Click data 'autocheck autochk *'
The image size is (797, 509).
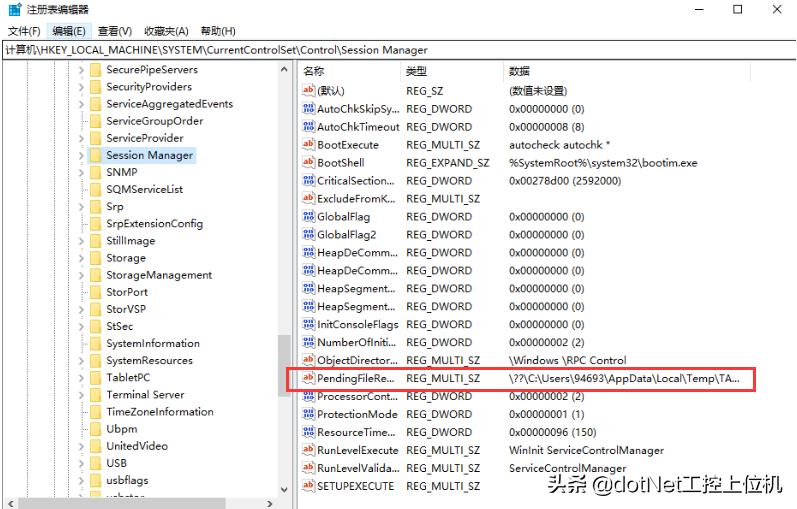559,145
